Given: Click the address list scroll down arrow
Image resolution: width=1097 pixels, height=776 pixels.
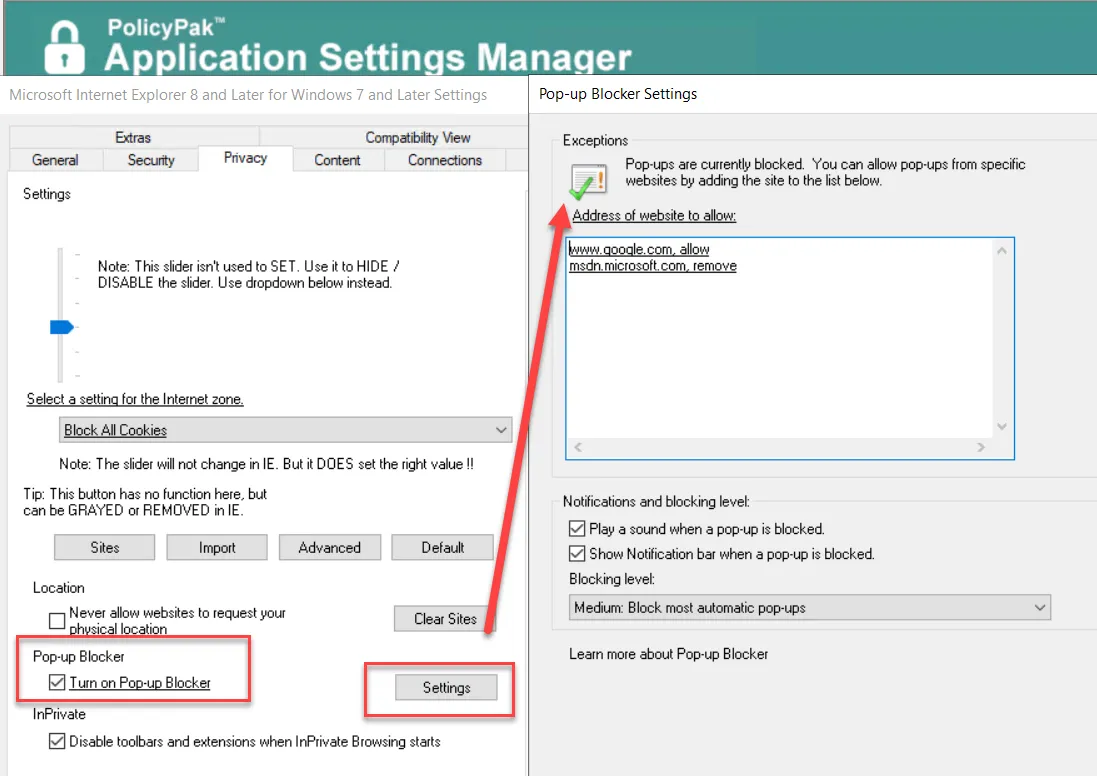Looking at the screenshot, I should click(1002, 426).
